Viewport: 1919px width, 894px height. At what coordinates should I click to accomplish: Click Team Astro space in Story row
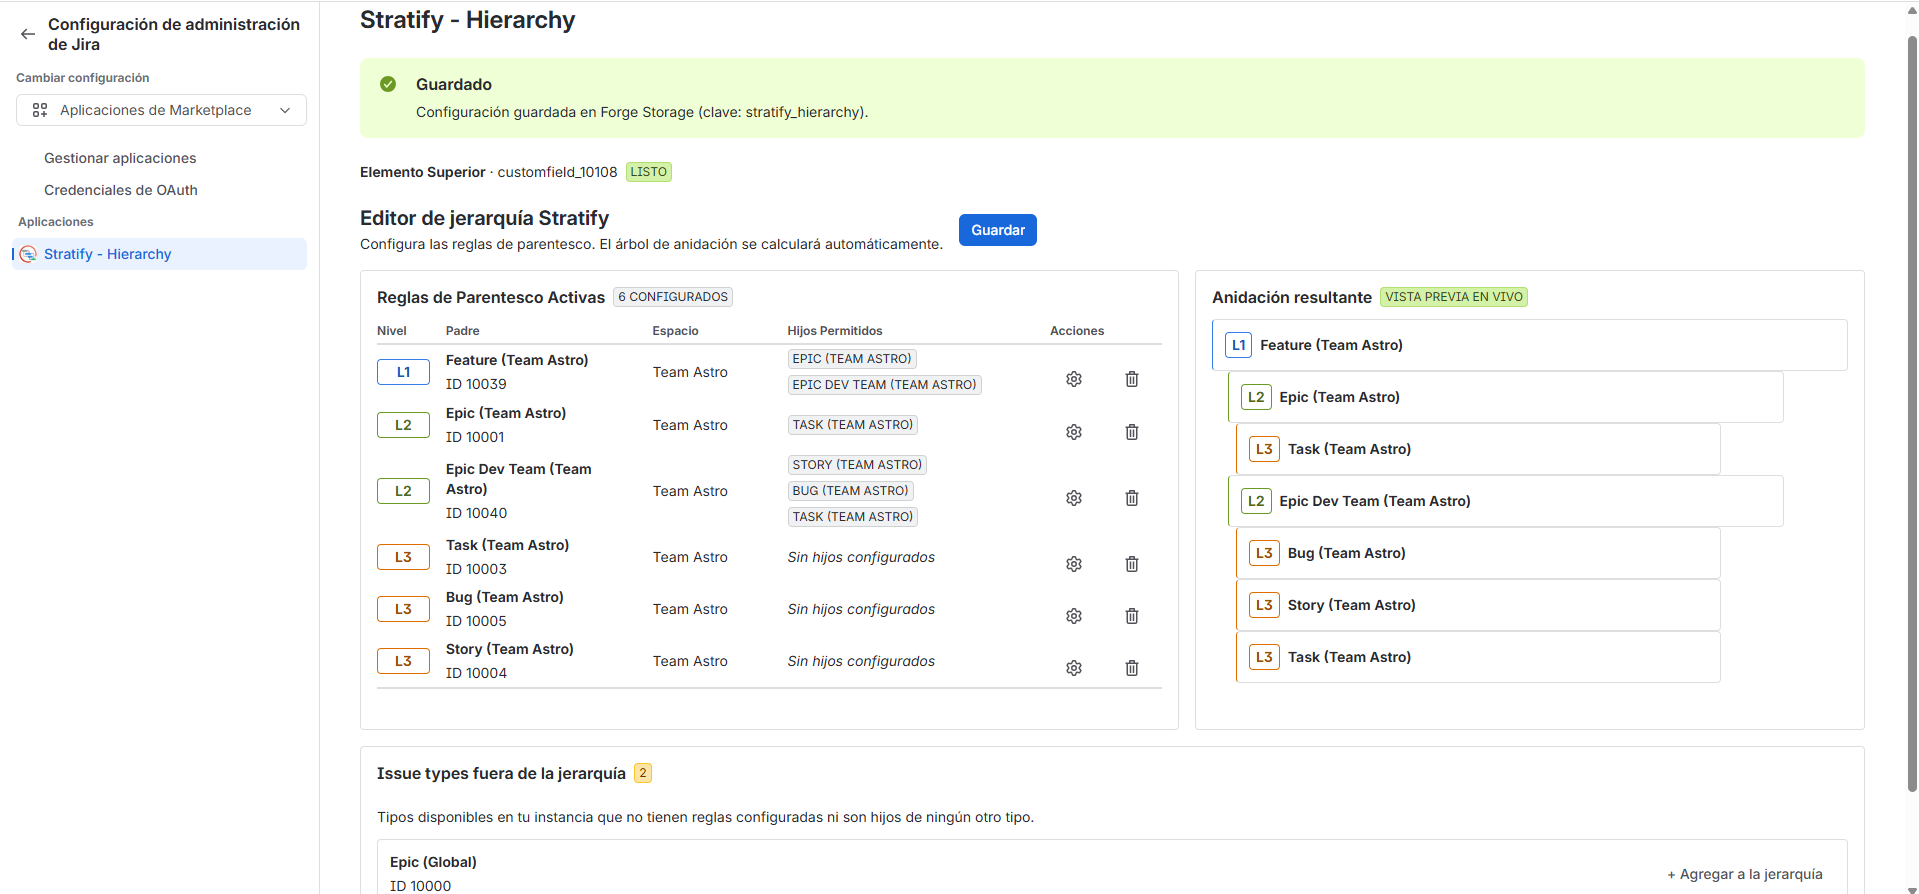(x=690, y=661)
